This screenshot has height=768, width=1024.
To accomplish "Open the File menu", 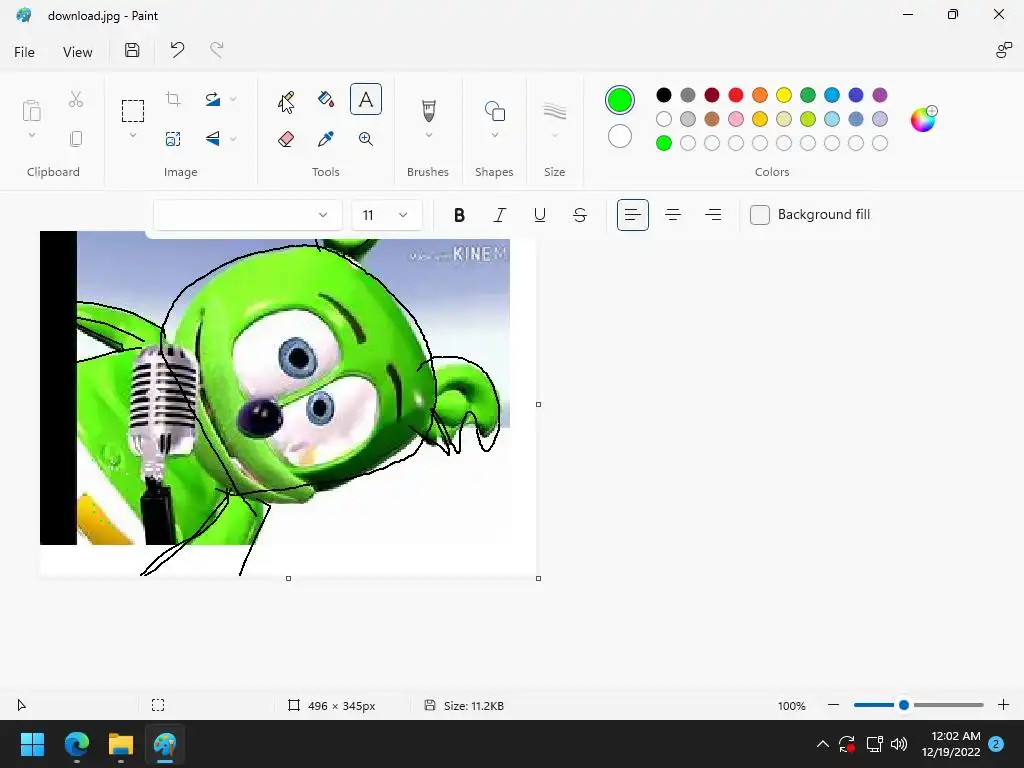I will click(24, 52).
